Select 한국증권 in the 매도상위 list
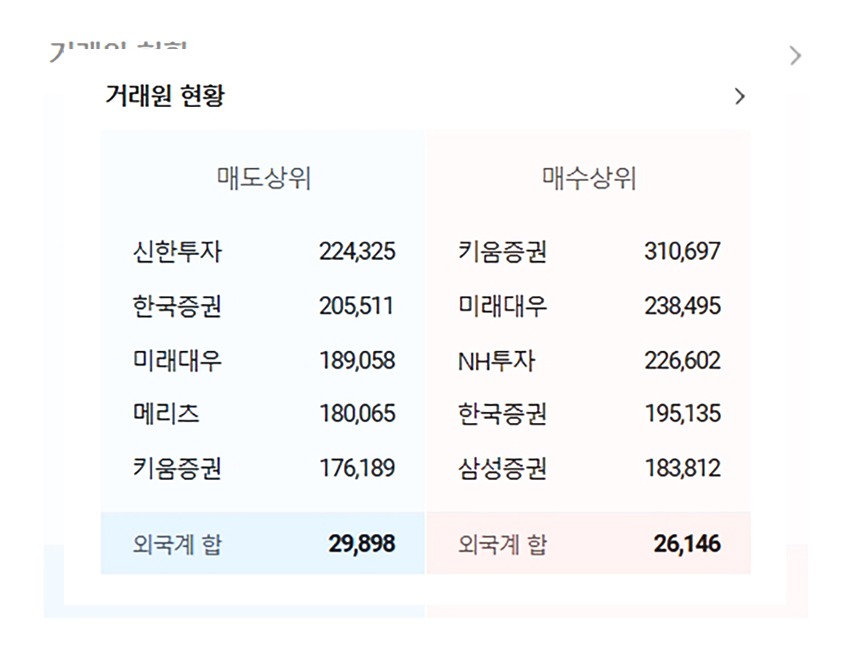The image size is (850, 654). click(177, 306)
